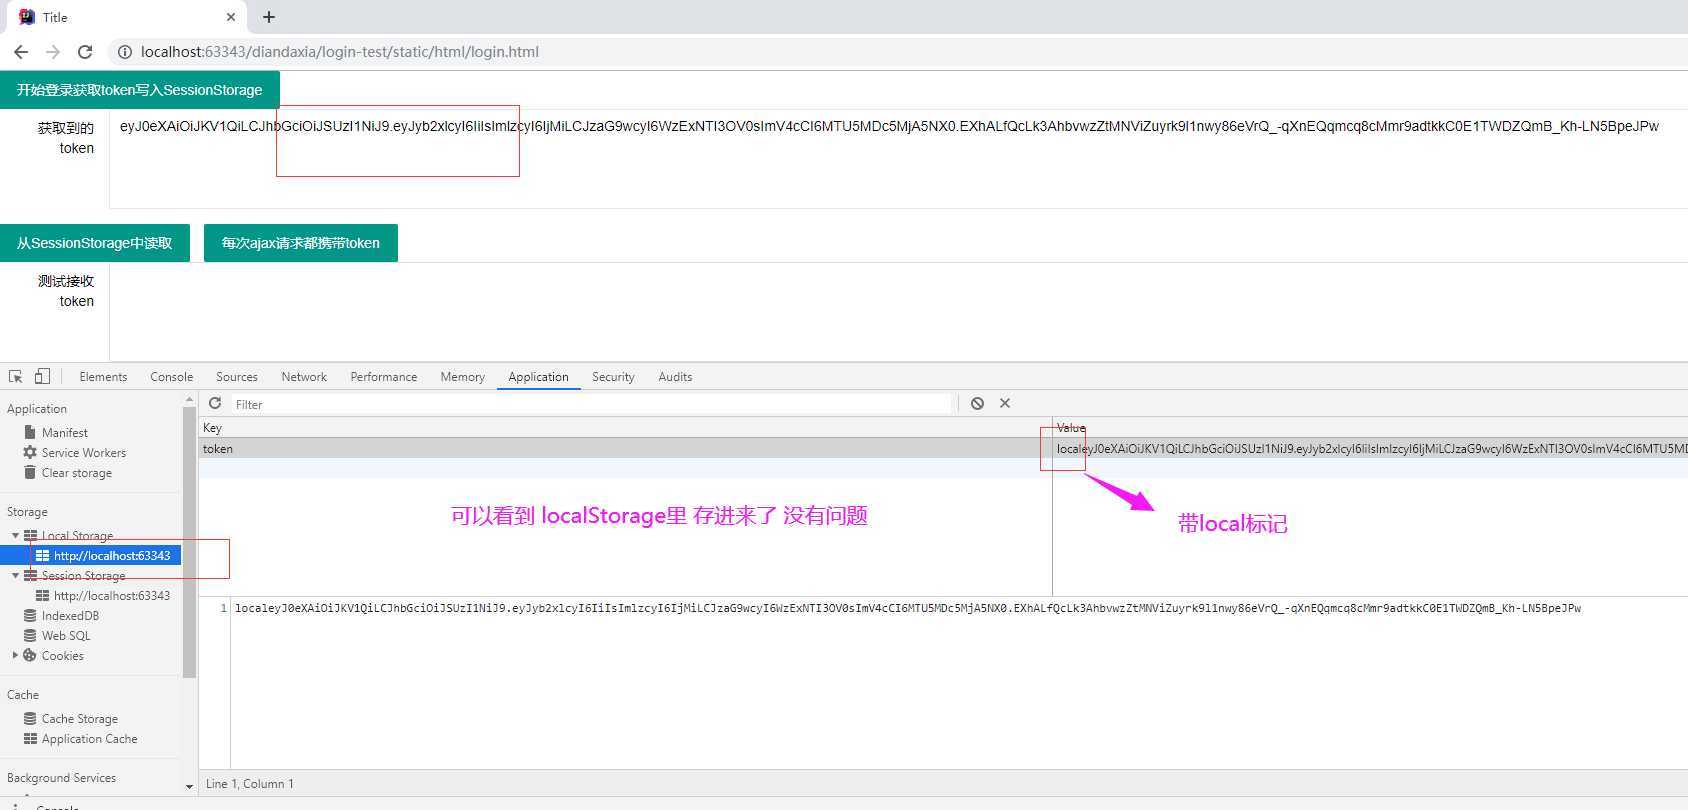Screen dimensions: 1688x810
Task: Collapse the Session Storage tree arrow
Action: [15, 576]
